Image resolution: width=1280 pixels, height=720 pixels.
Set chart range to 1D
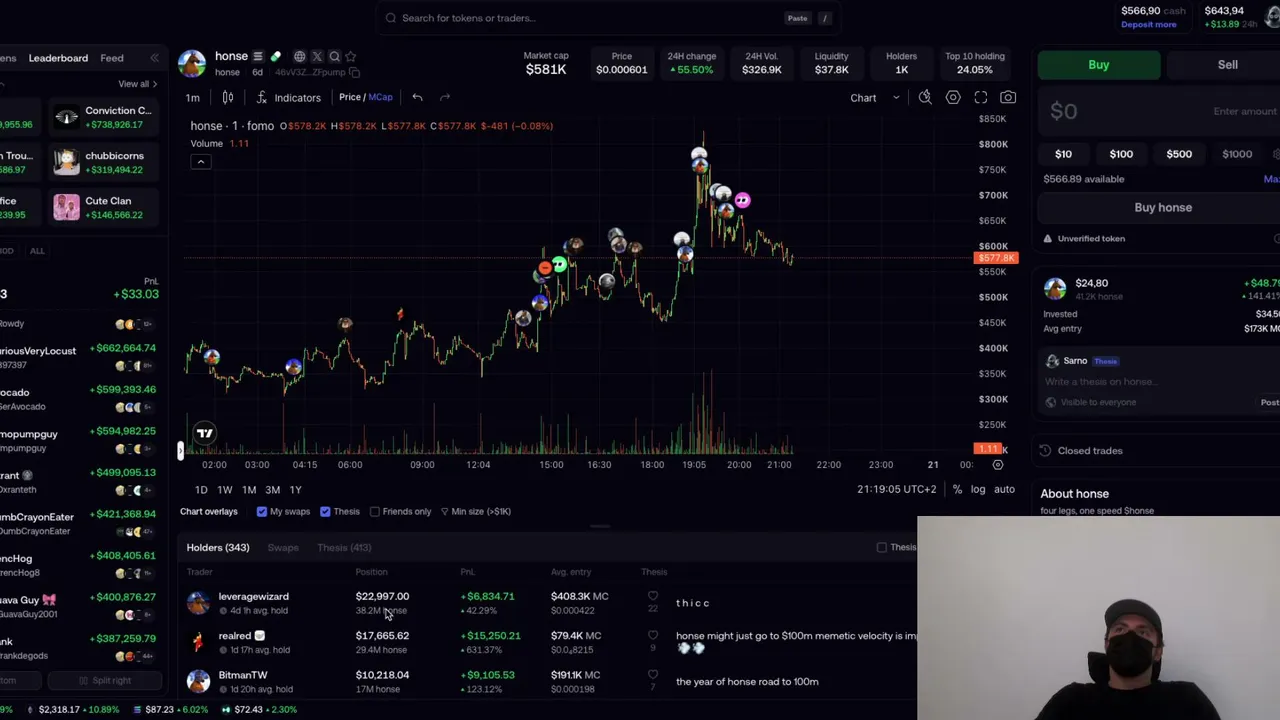[201, 489]
